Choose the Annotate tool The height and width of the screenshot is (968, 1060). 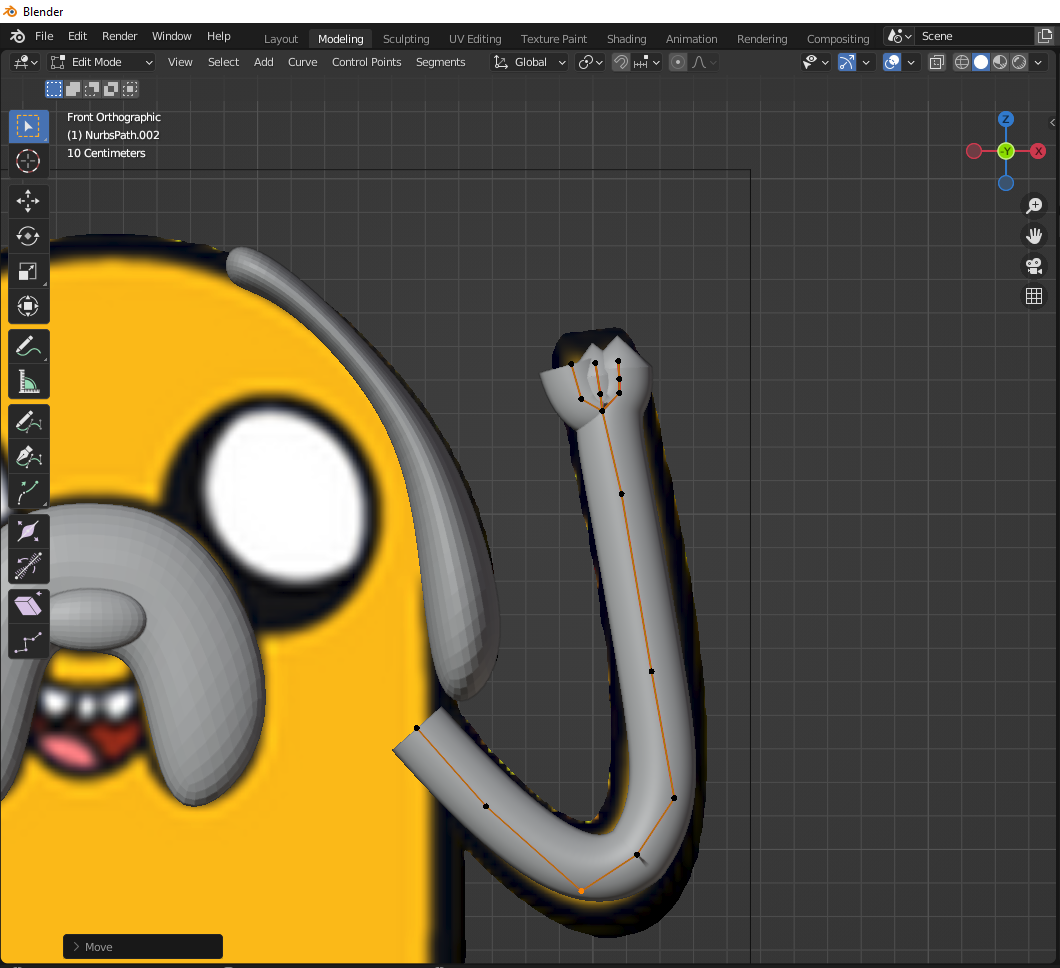pos(28,347)
